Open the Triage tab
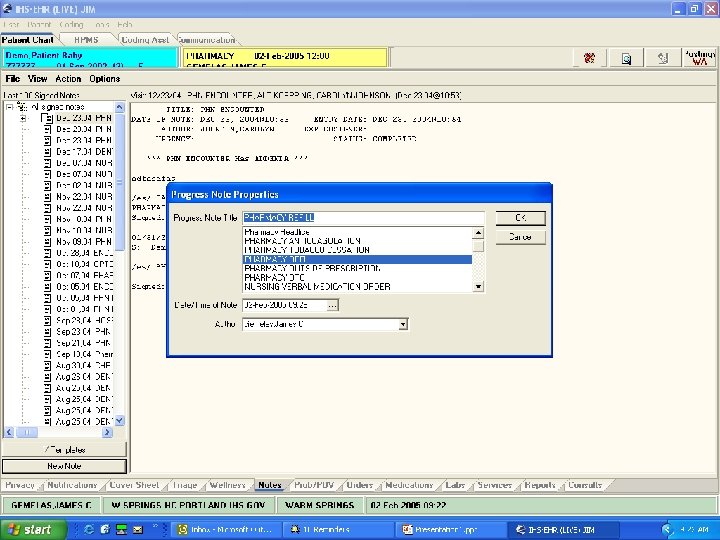The width and height of the screenshot is (720, 540). pyautogui.click(x=185, y=485)
